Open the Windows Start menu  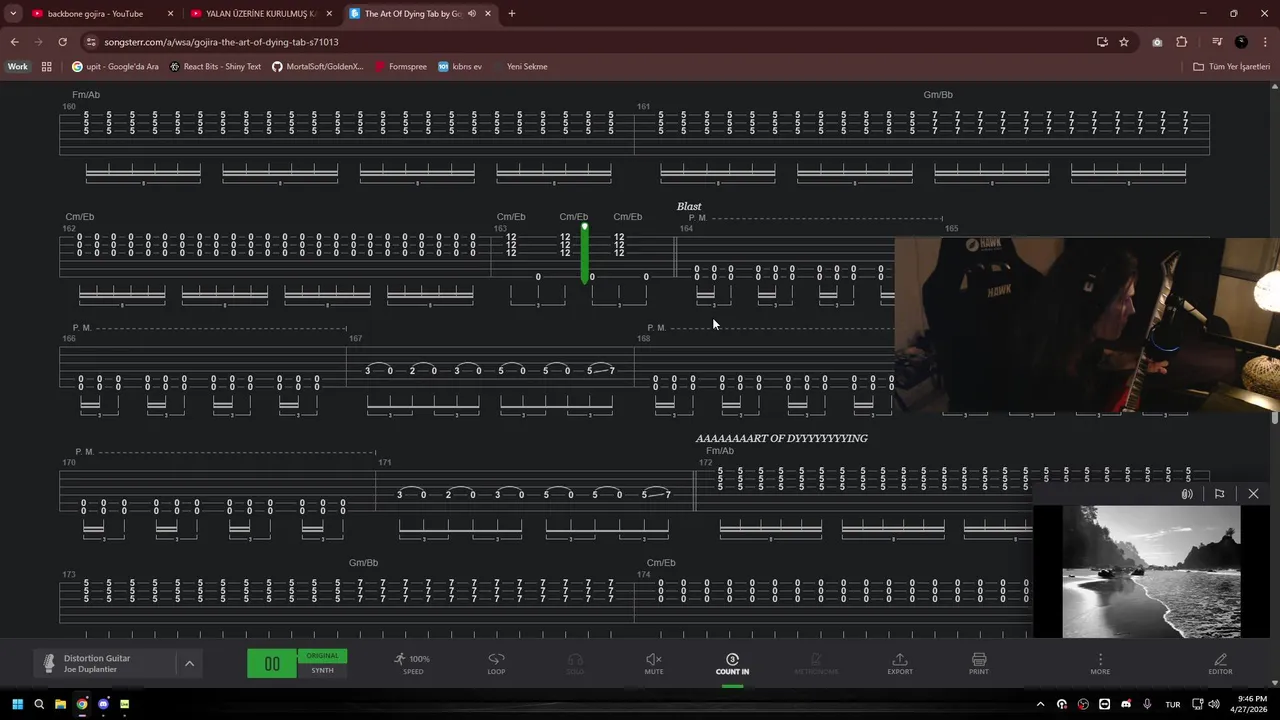[x=16, y=704]
